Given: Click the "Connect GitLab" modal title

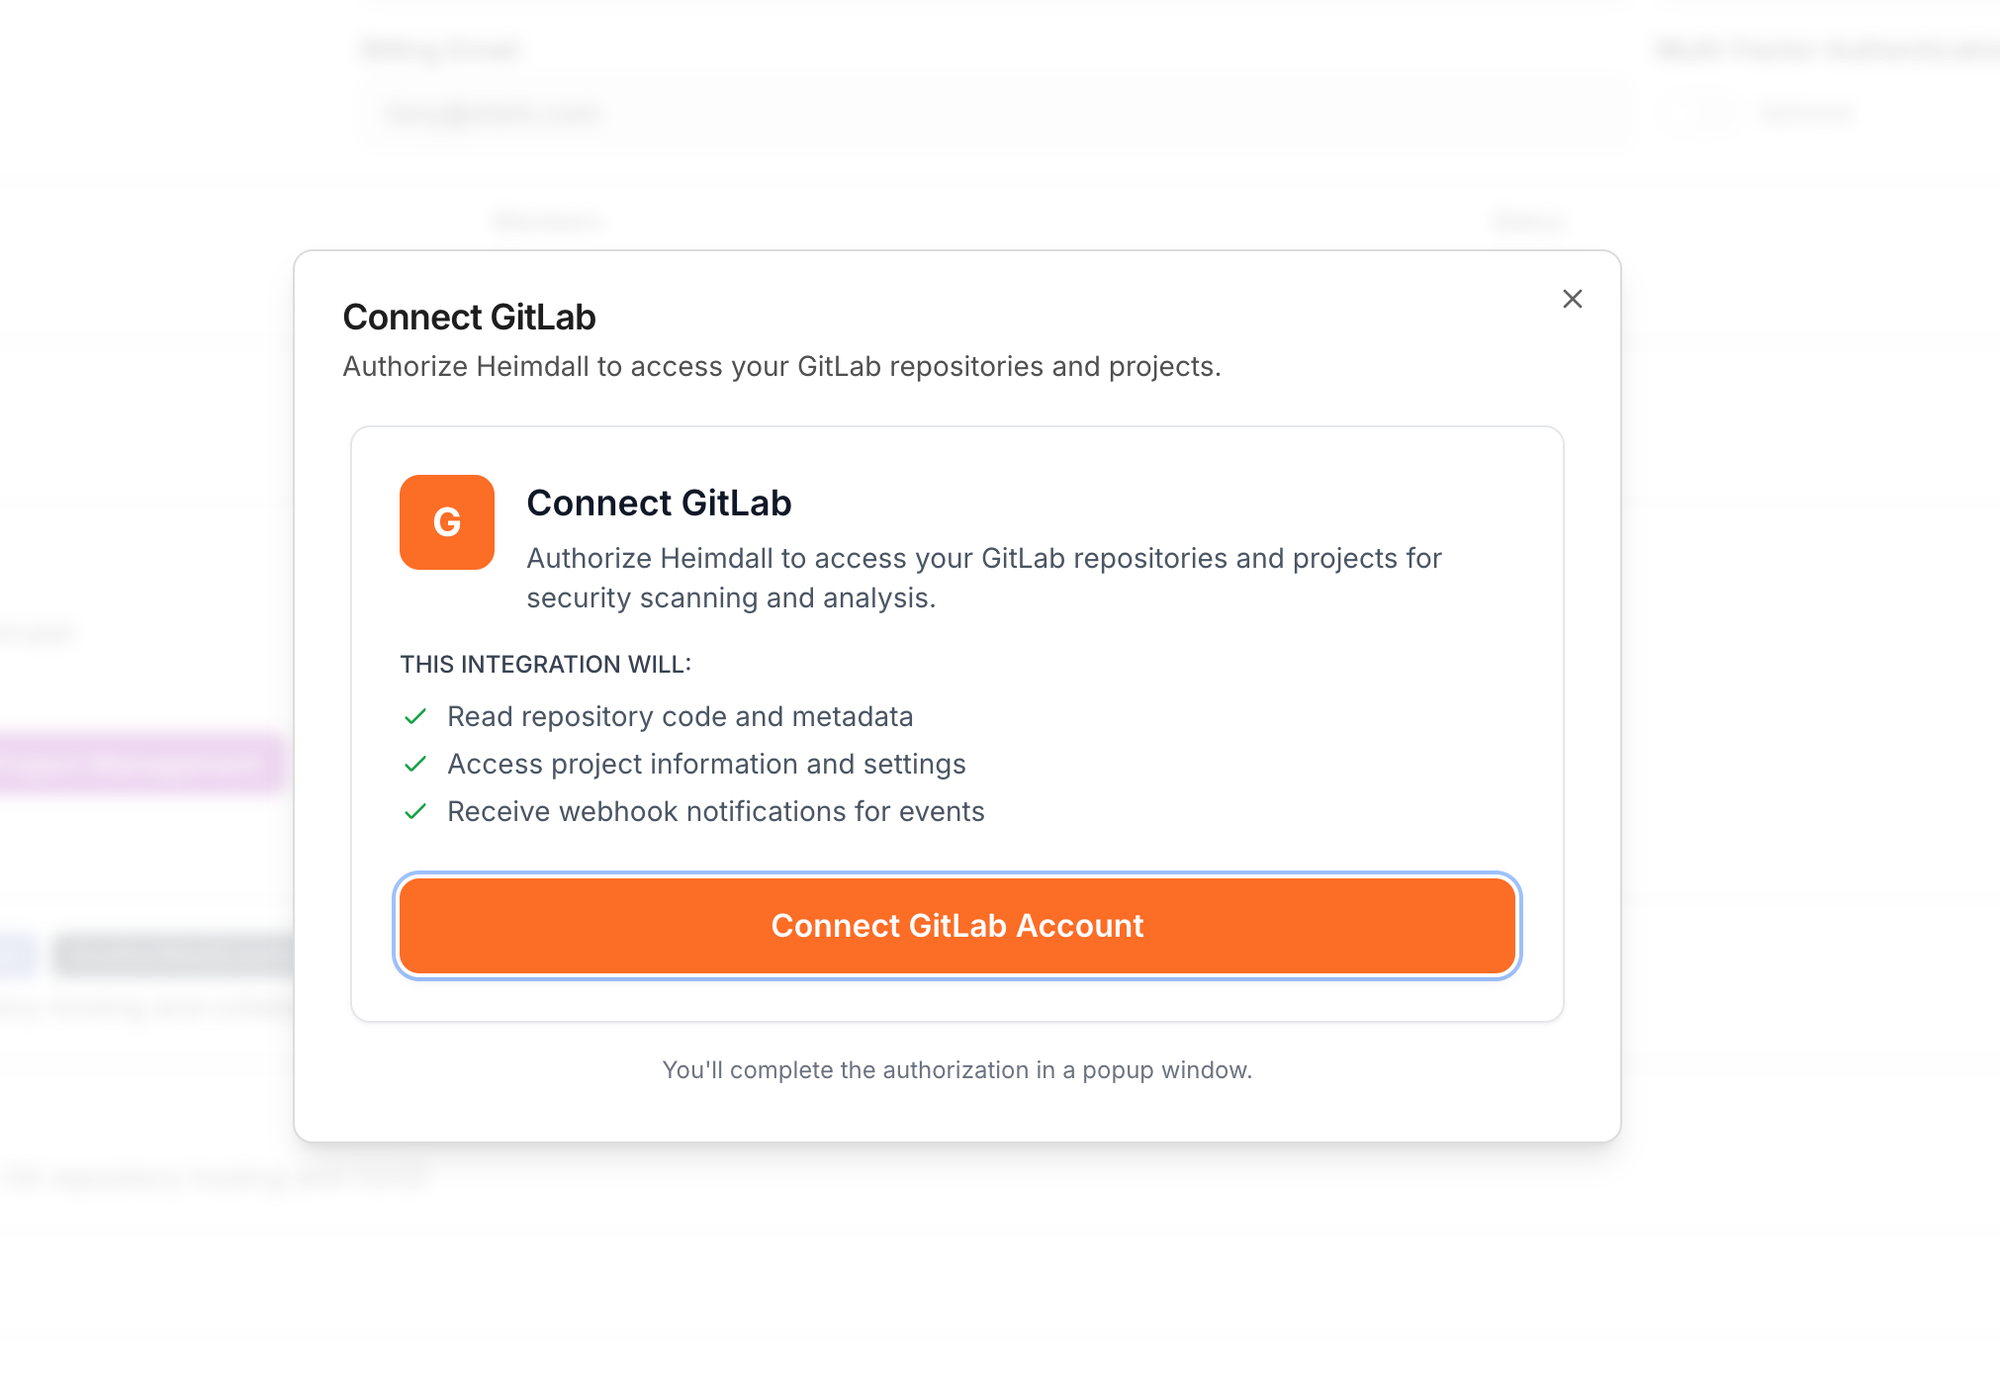Looking at the screenshot, I should pyautogui.click(x=469, y=316).
